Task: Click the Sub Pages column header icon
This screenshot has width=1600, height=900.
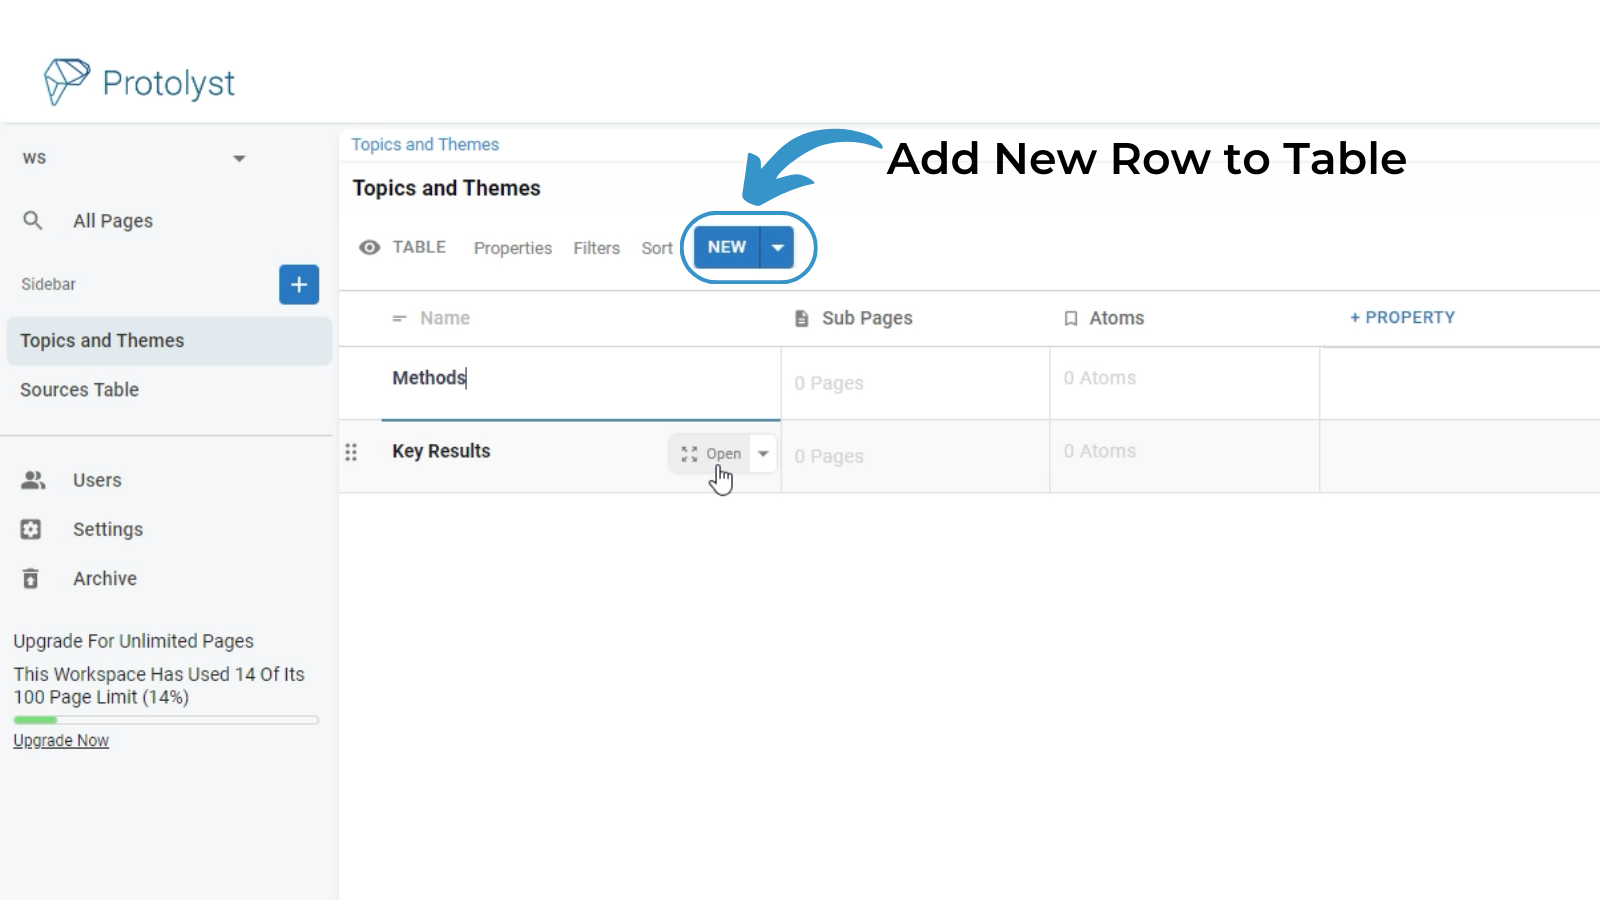Action: pos(801,318)
